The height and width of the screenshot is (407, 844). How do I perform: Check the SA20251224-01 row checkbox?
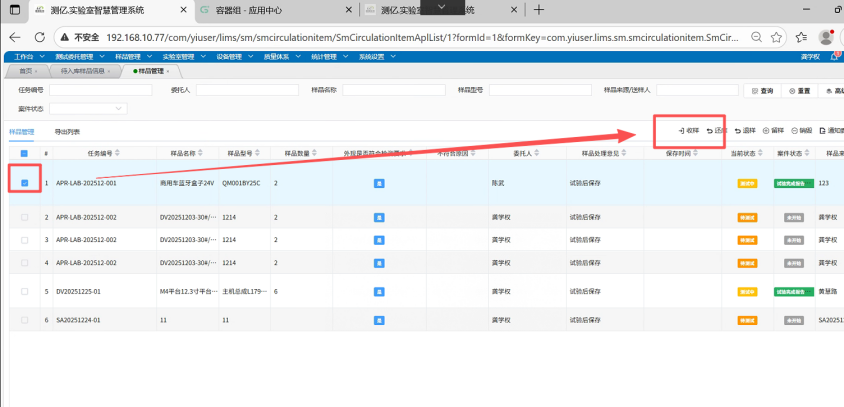[24, 320]
